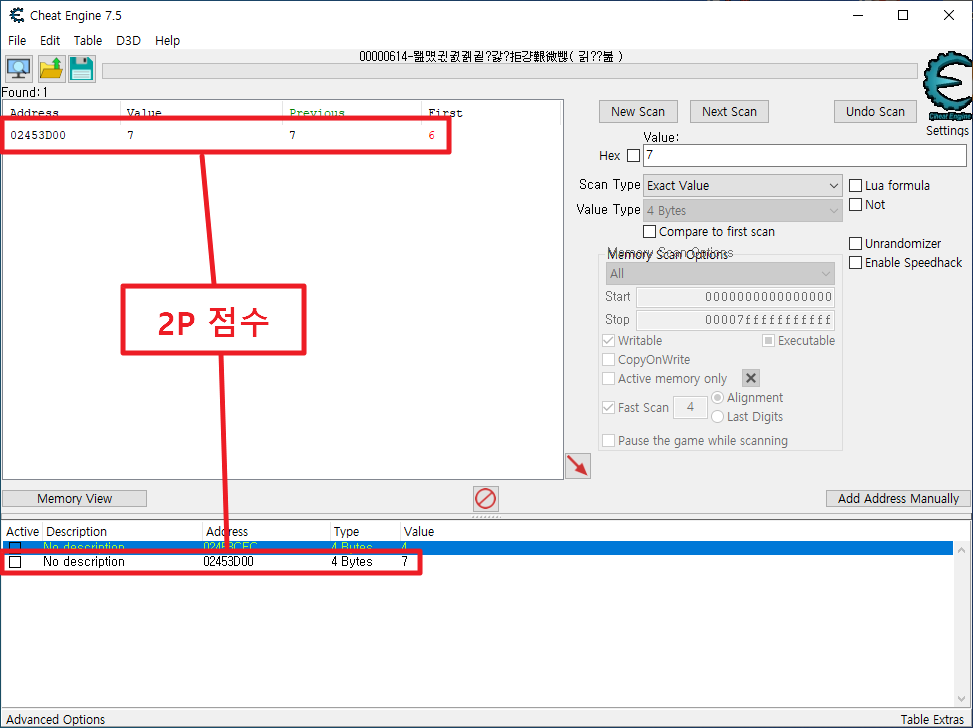
Task: Click the 4 Bytes type cell of 02453D00
Action: 352,562
